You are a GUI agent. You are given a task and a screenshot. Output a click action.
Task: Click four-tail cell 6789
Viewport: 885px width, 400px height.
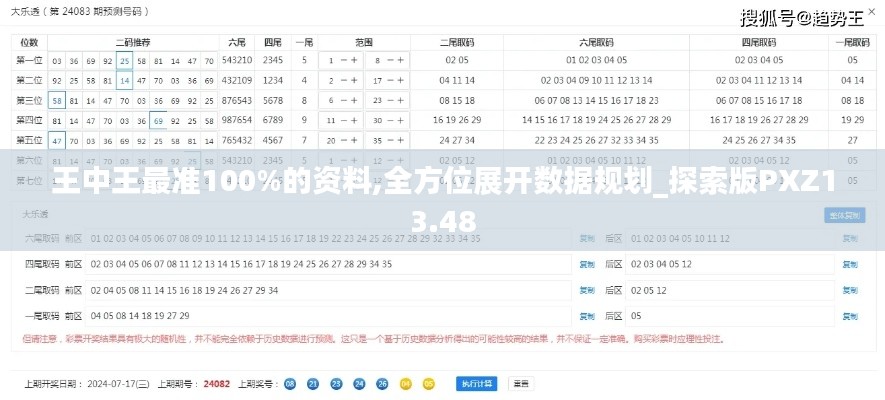tap(273, 120)
